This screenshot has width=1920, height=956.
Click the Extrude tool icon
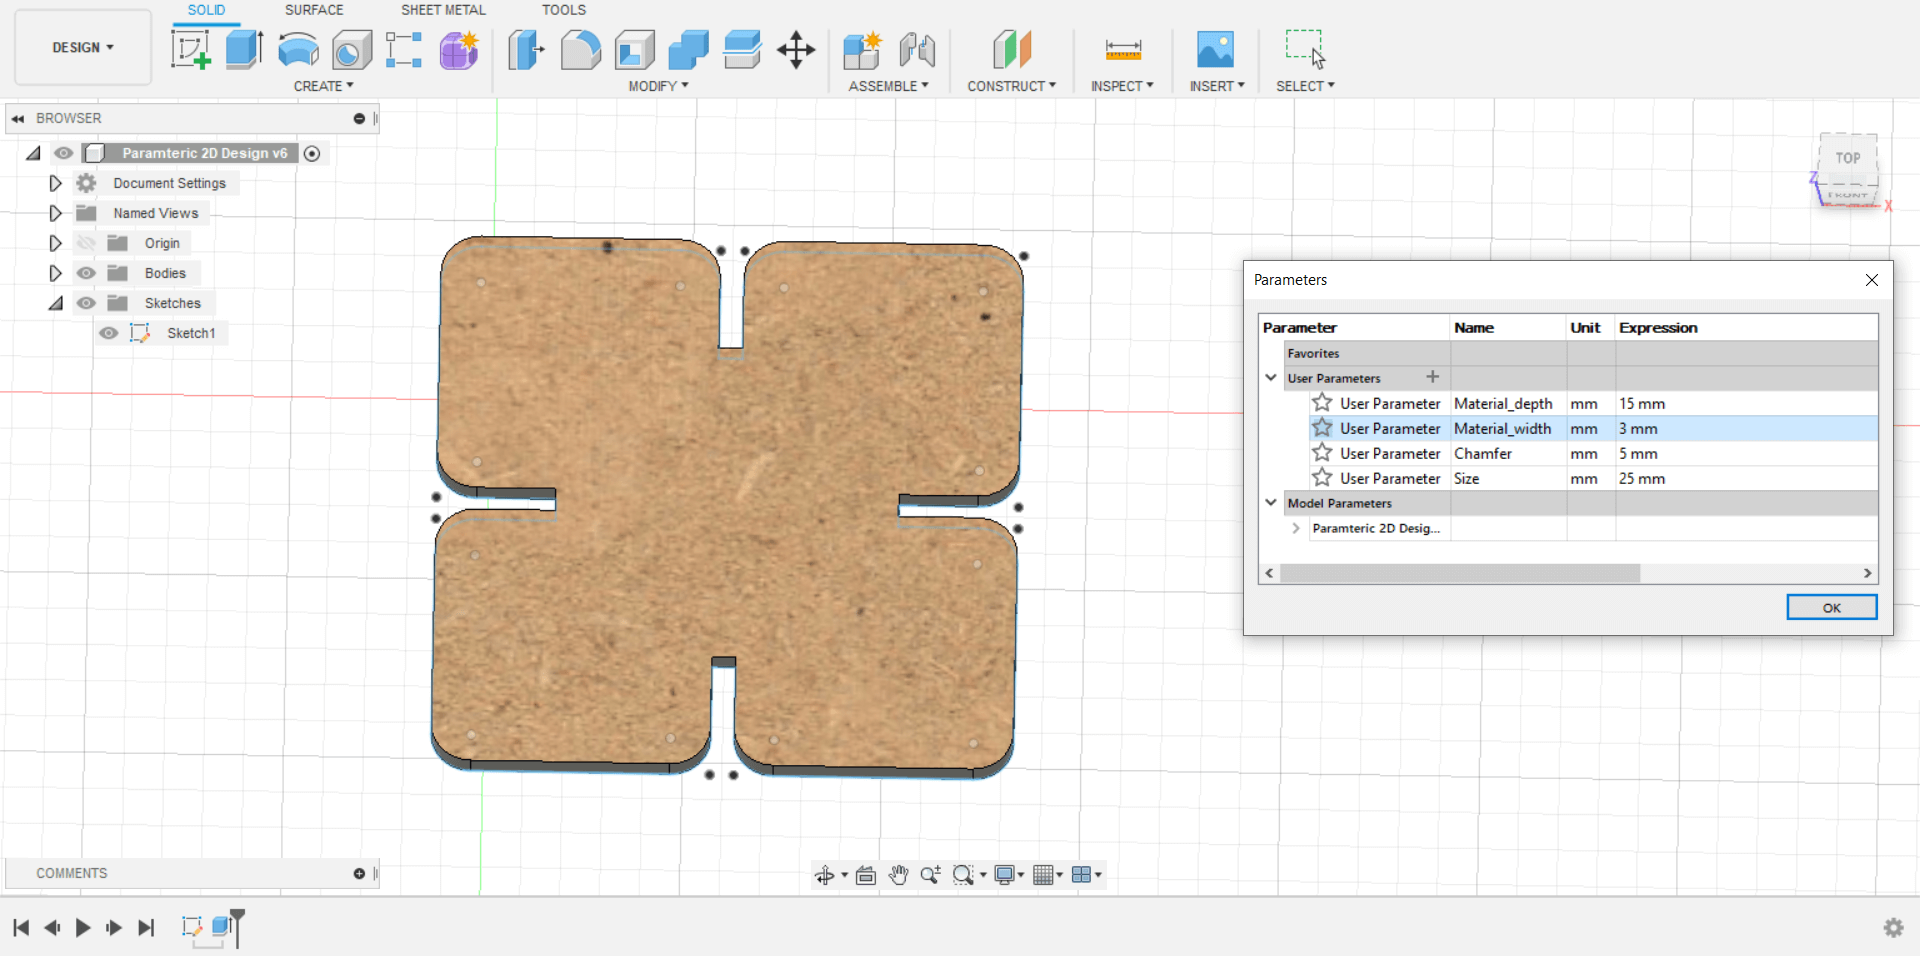tap(244, 49)
